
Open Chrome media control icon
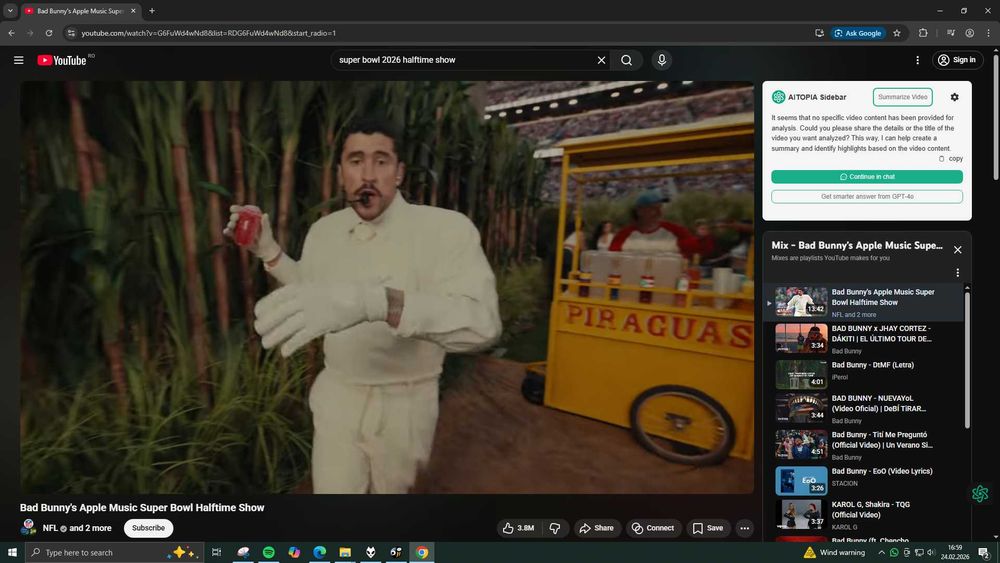[x=950, y=33]
